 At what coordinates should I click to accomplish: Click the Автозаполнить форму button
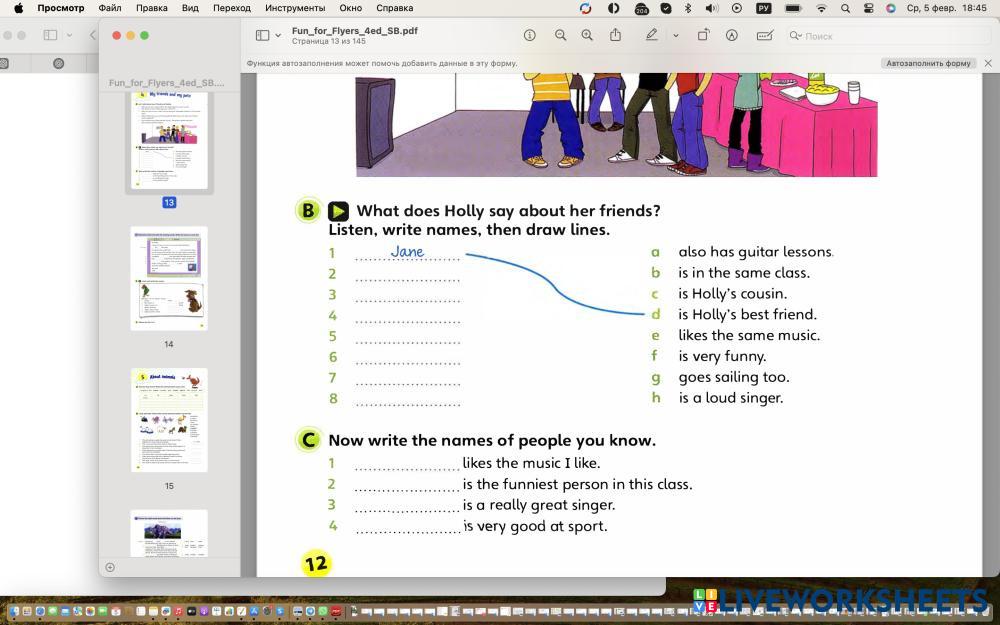[928, 63]
